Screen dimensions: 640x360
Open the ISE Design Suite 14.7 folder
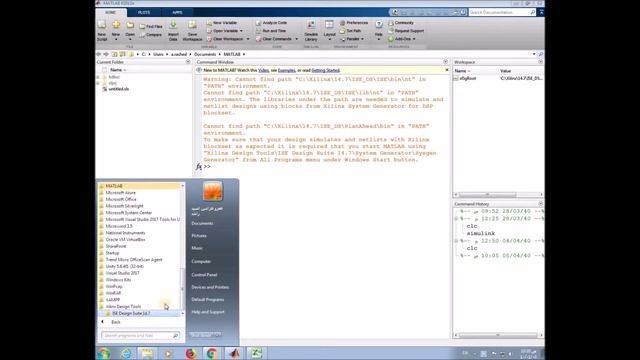click(131, 313)
